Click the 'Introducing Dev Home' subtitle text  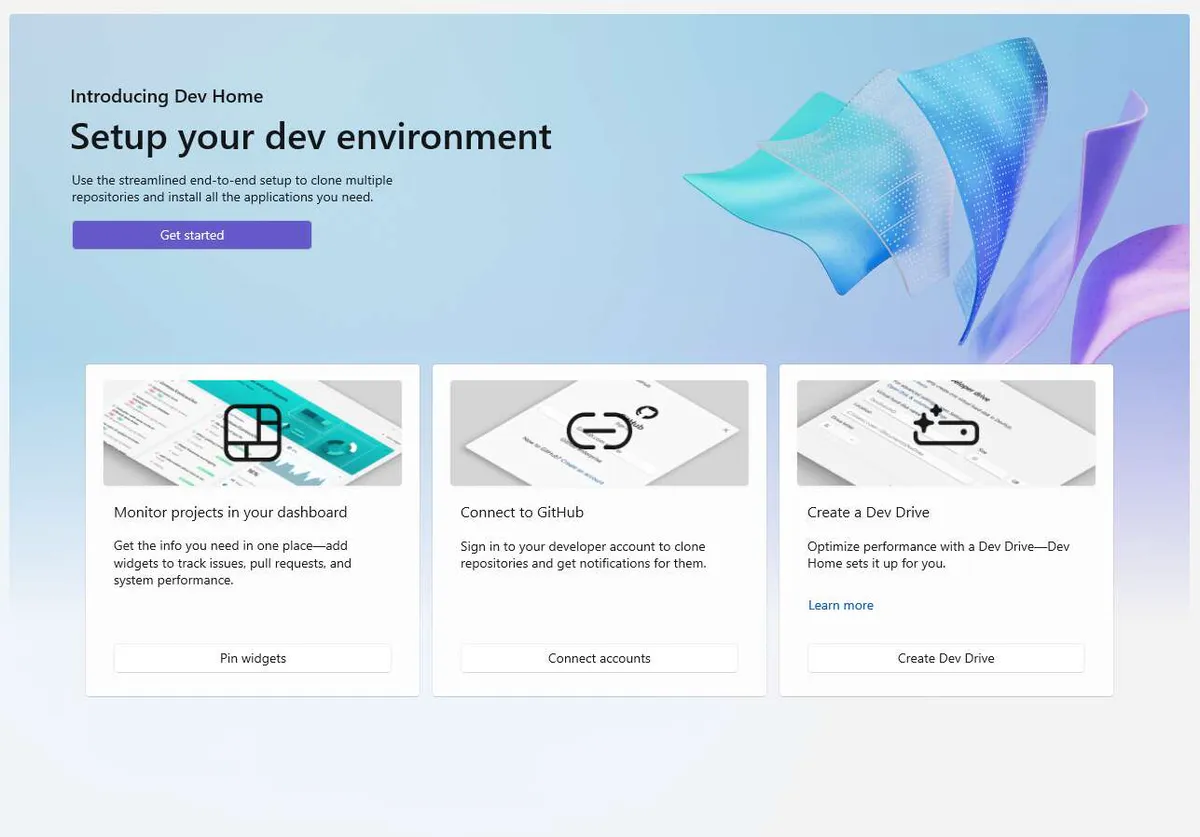(166, 96)
